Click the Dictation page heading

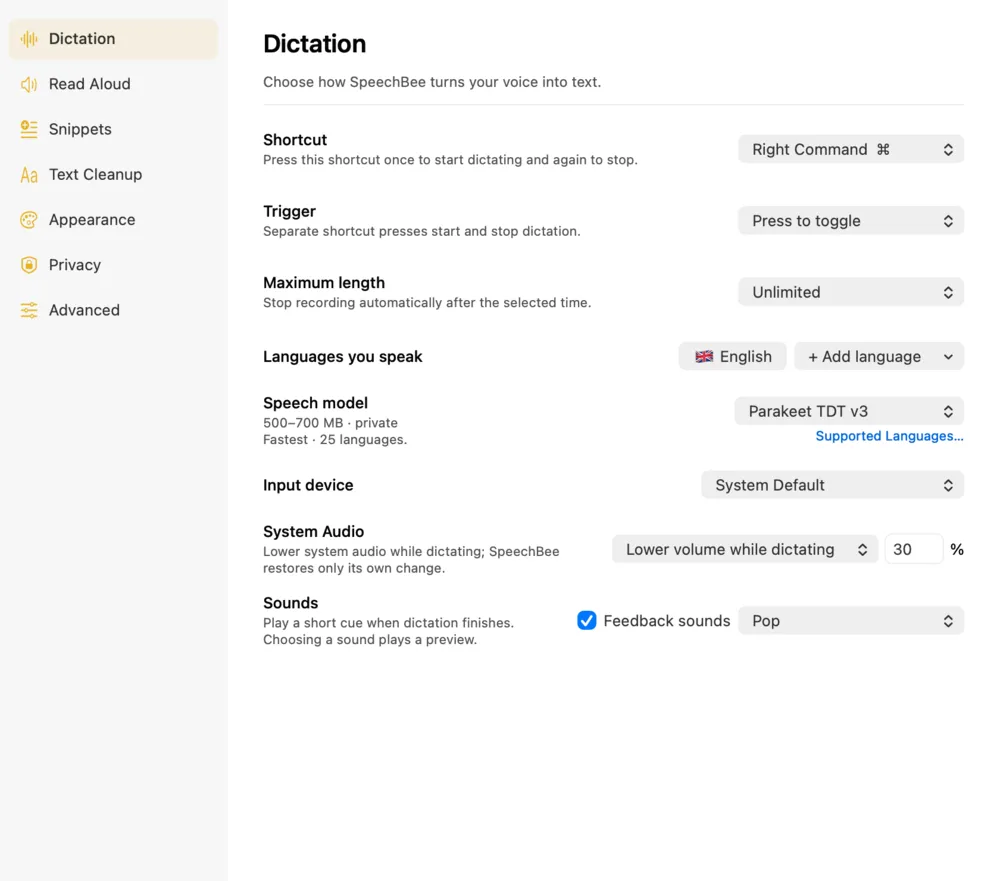tap(314, 44)
